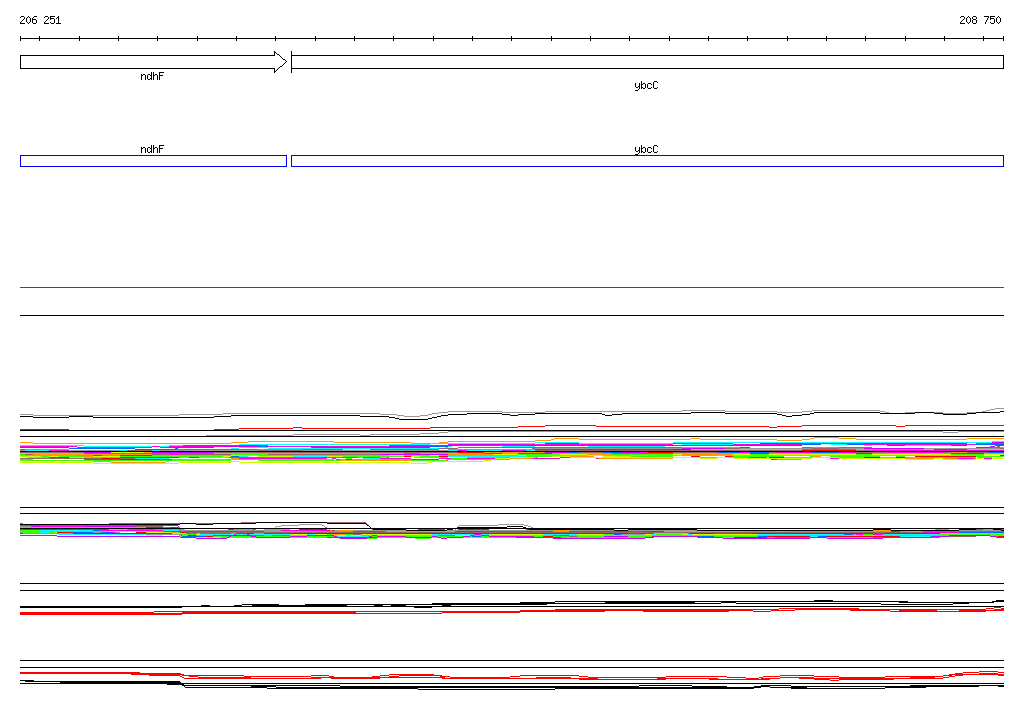Click the ybcC label above the blue box
Screen dimensions: 1024x714
[646, 149]
